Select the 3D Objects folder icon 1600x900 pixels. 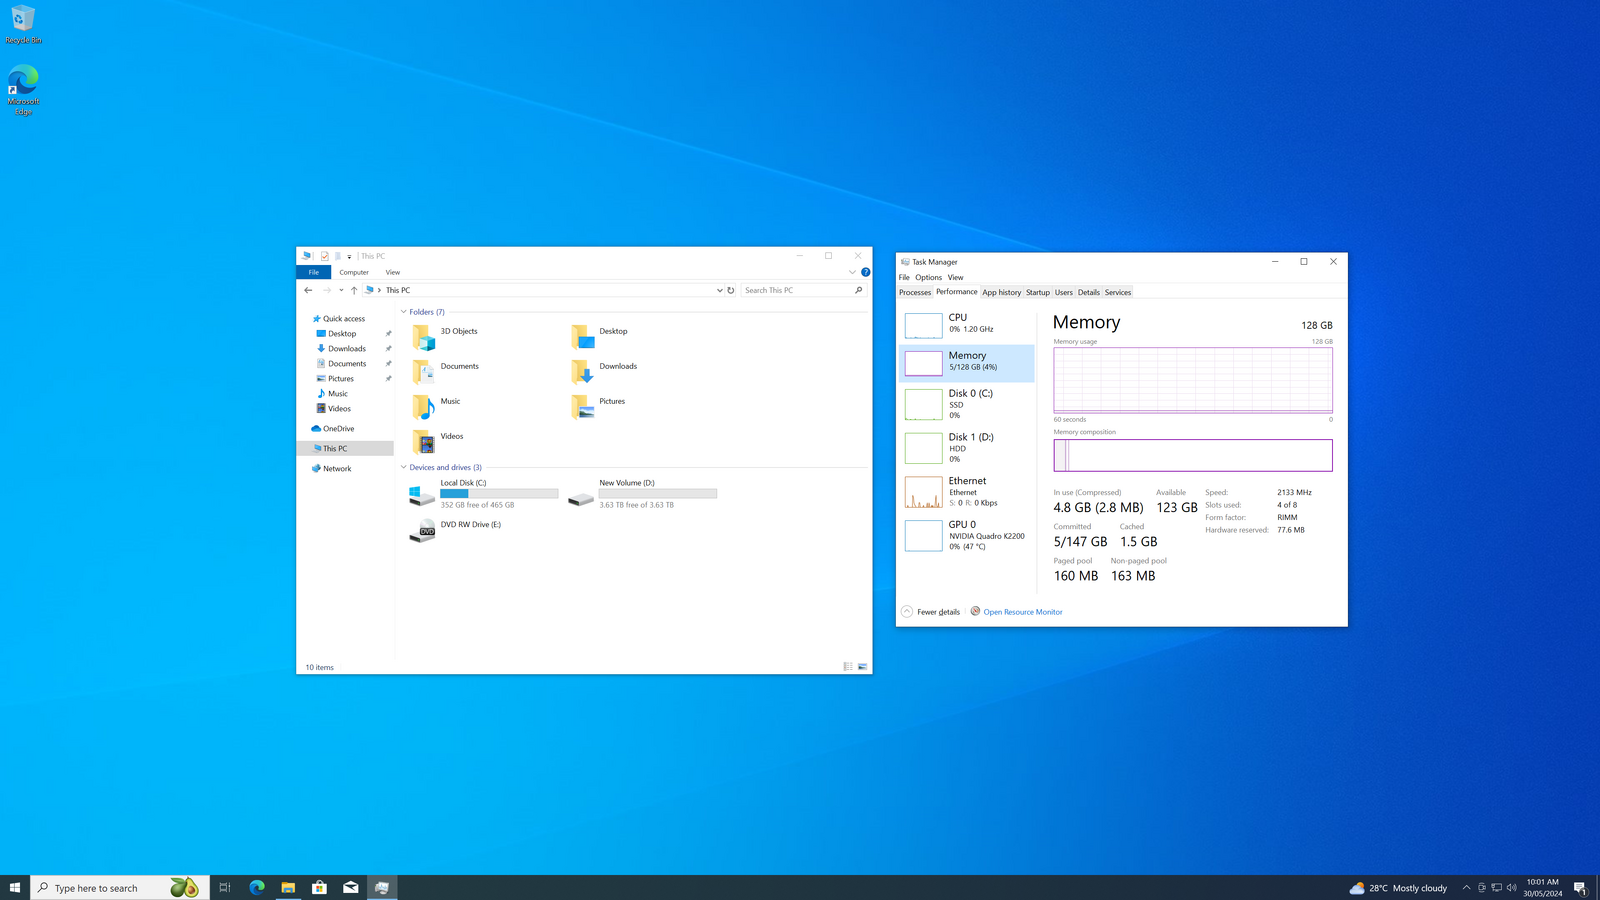[423, 337]
